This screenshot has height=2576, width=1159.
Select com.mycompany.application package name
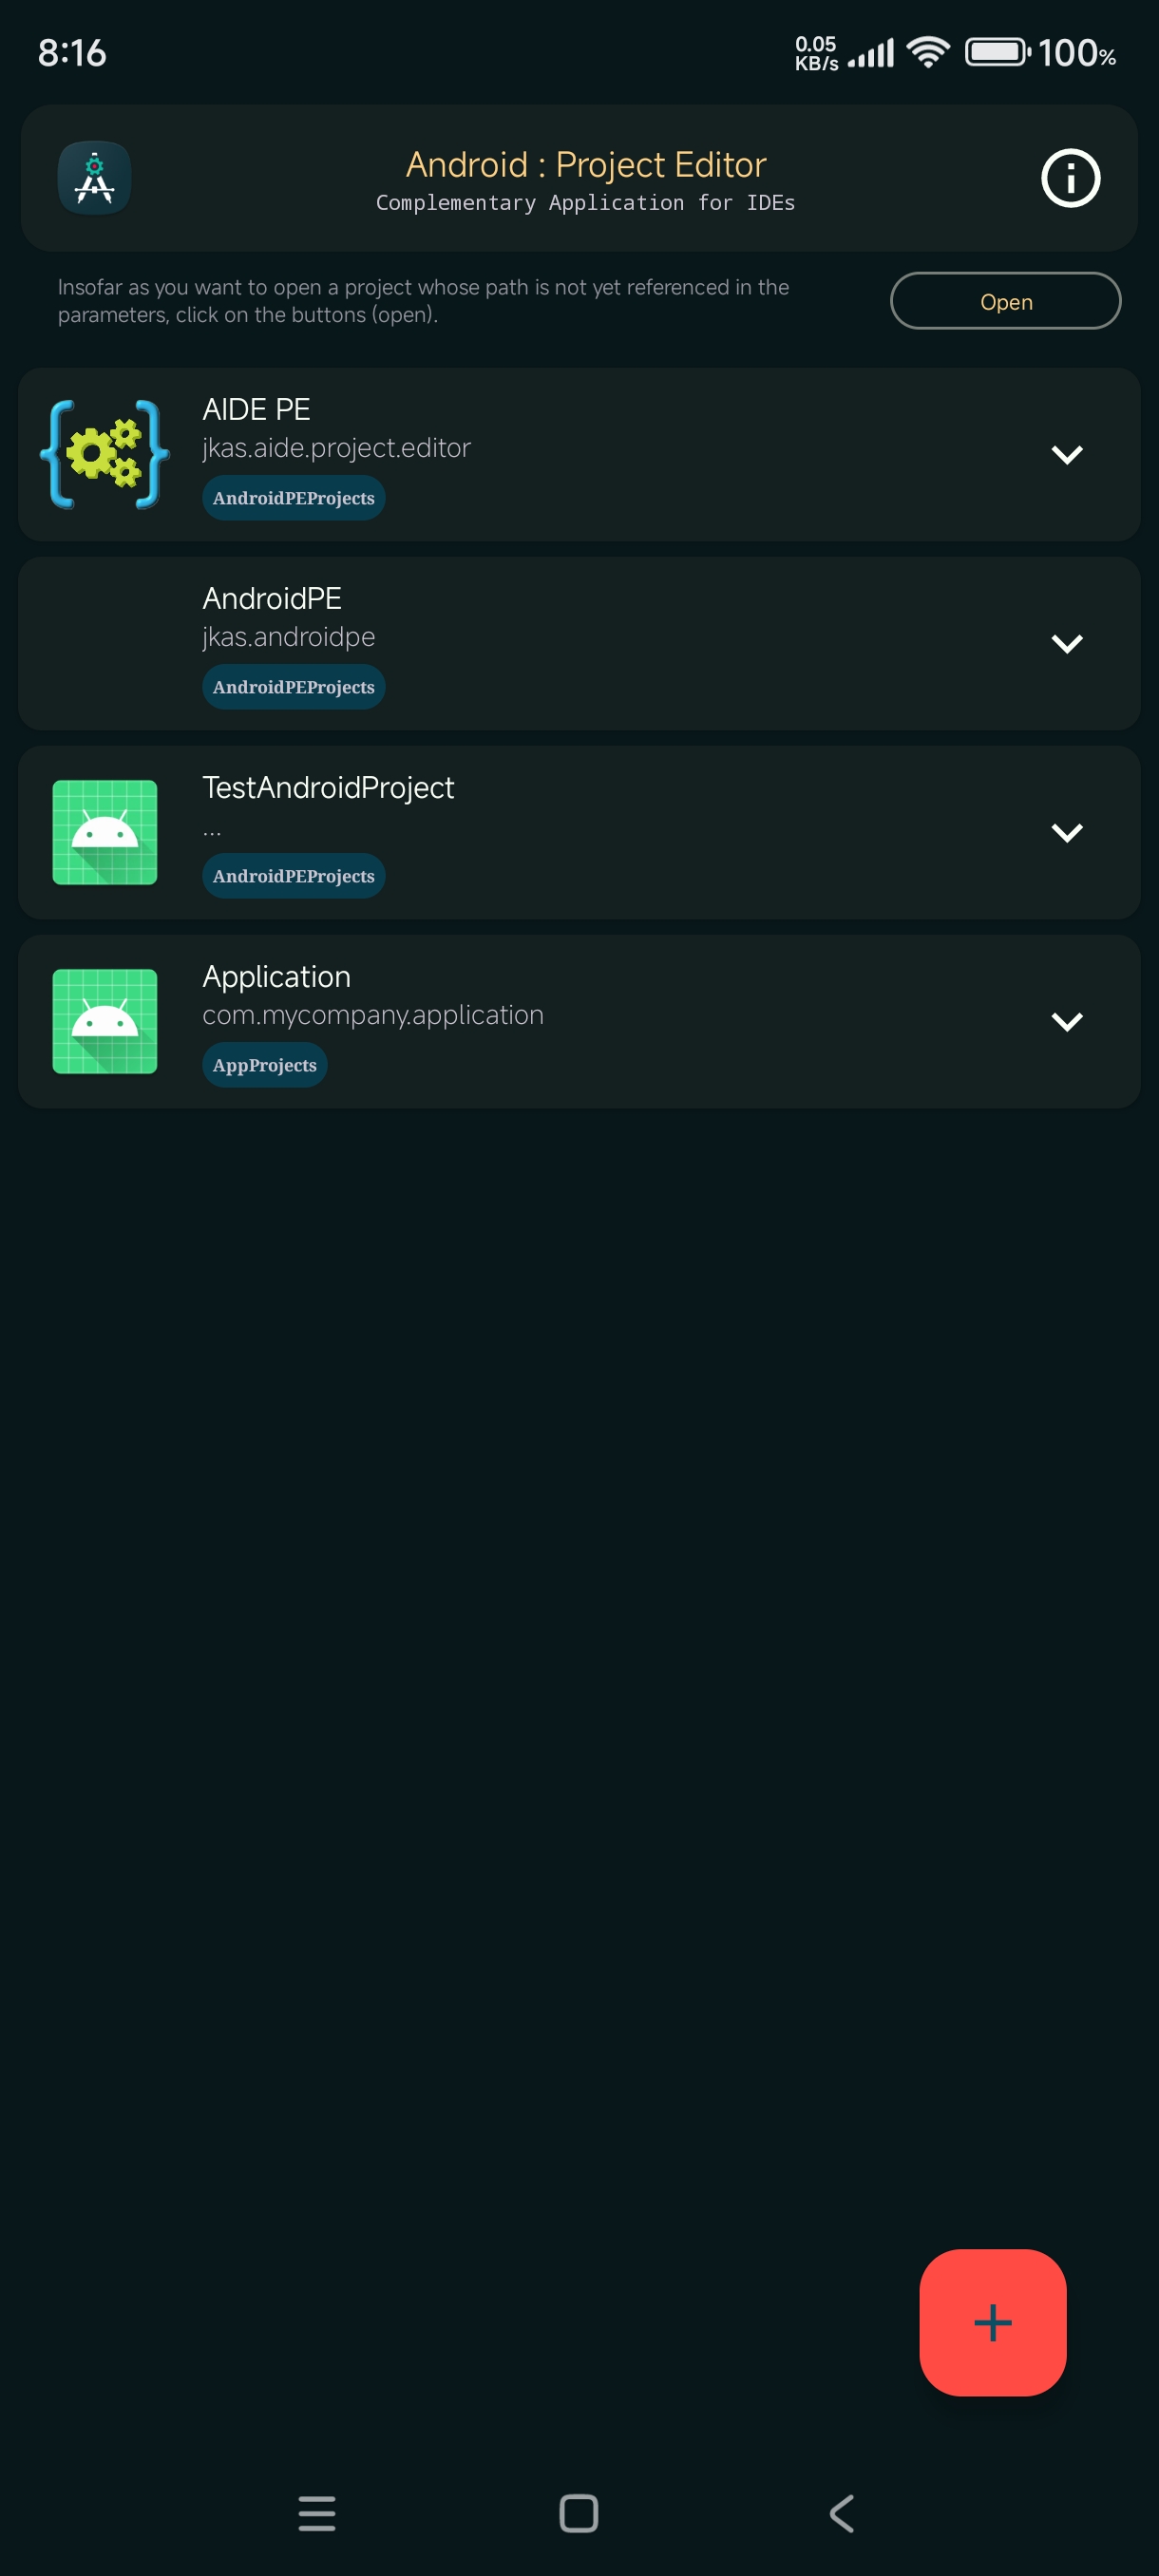tap(373, 1015)
